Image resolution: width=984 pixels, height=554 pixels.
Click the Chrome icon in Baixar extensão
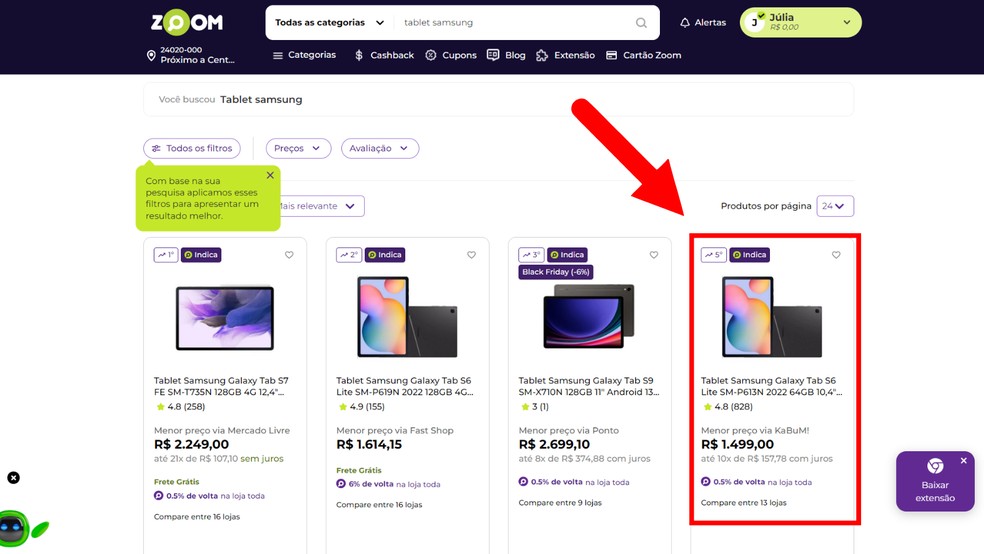[935, 466]
